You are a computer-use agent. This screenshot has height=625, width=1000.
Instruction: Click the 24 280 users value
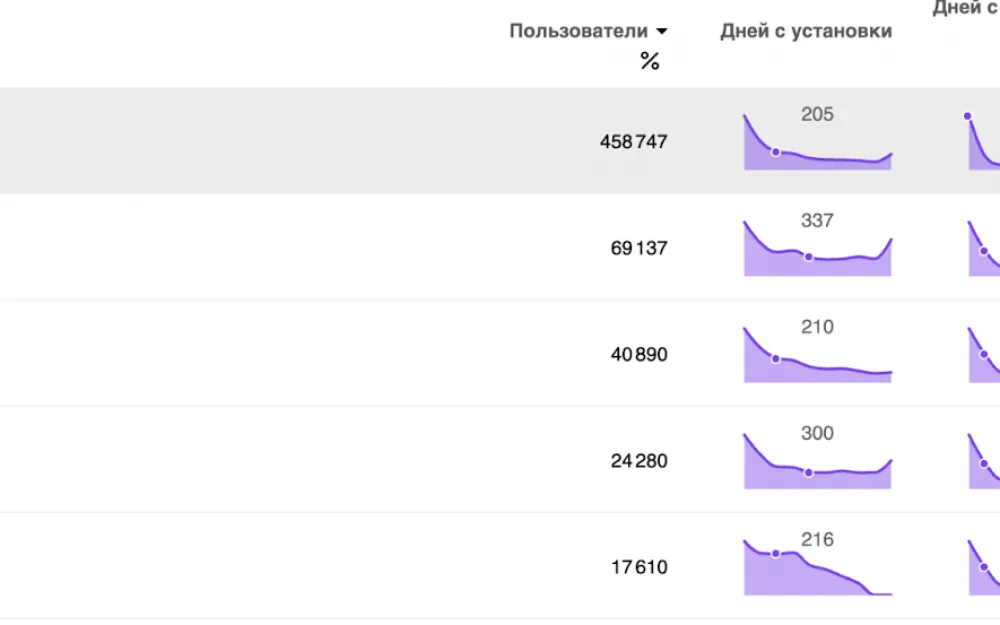tap(639, 460)
